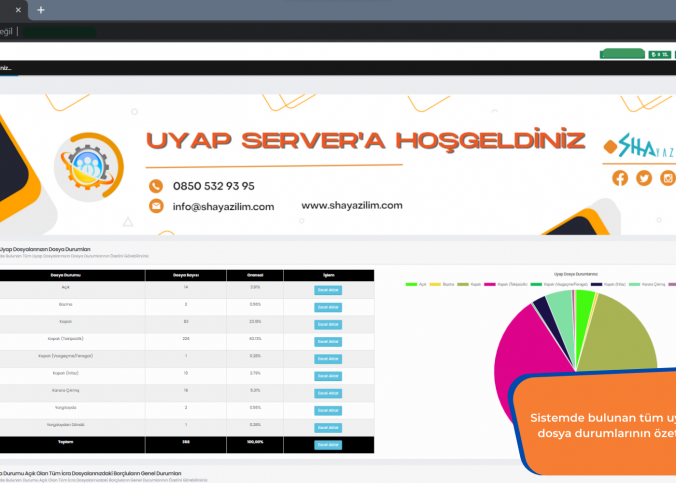The height and width of the screenshot is (483, 676).
Task: Toggle the Bozma yellow legend swatch
Action: coord(435,284)
